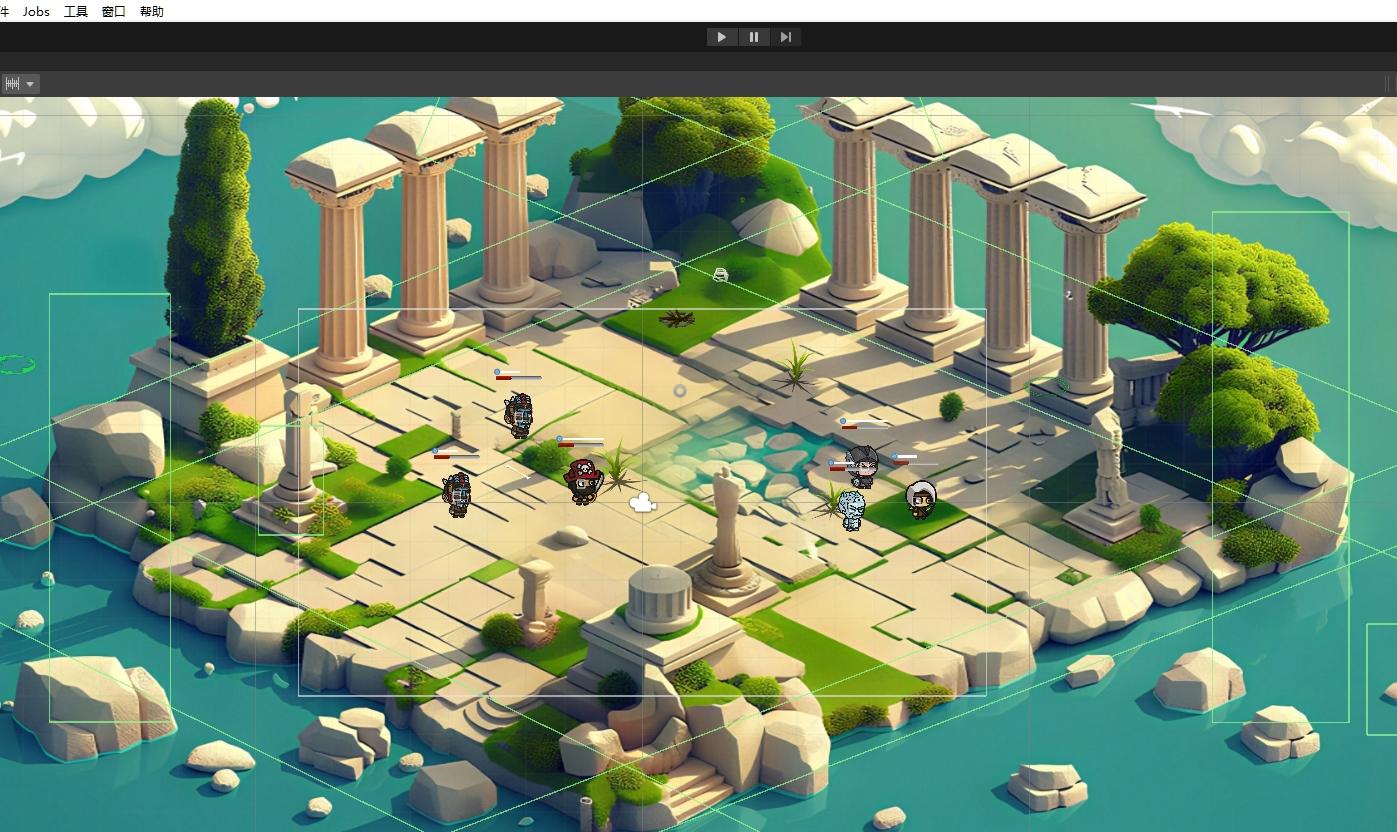Click the grid snapping icon in scene toolbar

12,84
